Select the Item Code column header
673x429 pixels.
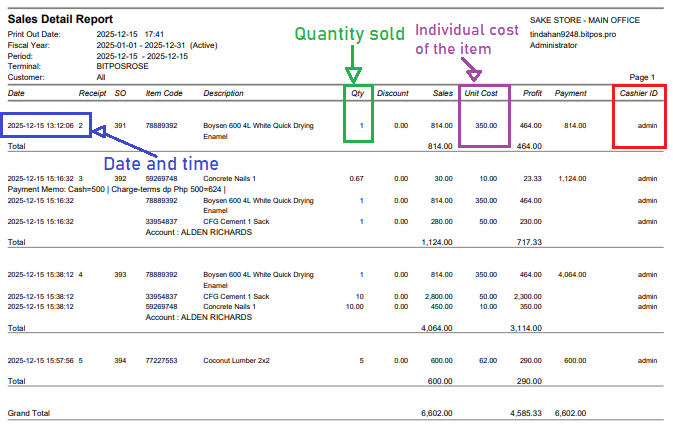coord(164,93)
